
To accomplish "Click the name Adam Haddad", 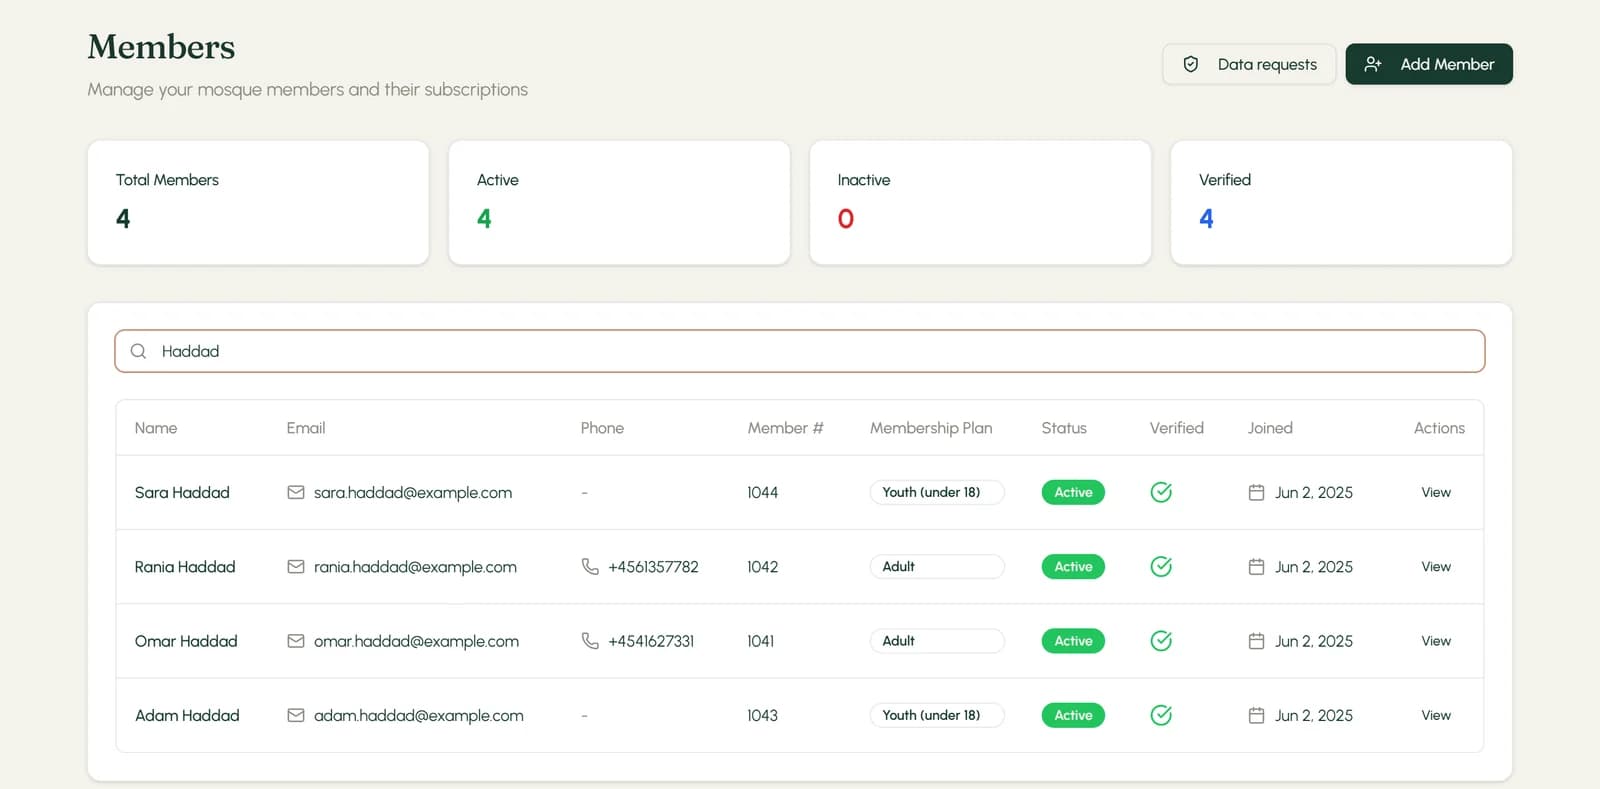I will tap(187, 715).
